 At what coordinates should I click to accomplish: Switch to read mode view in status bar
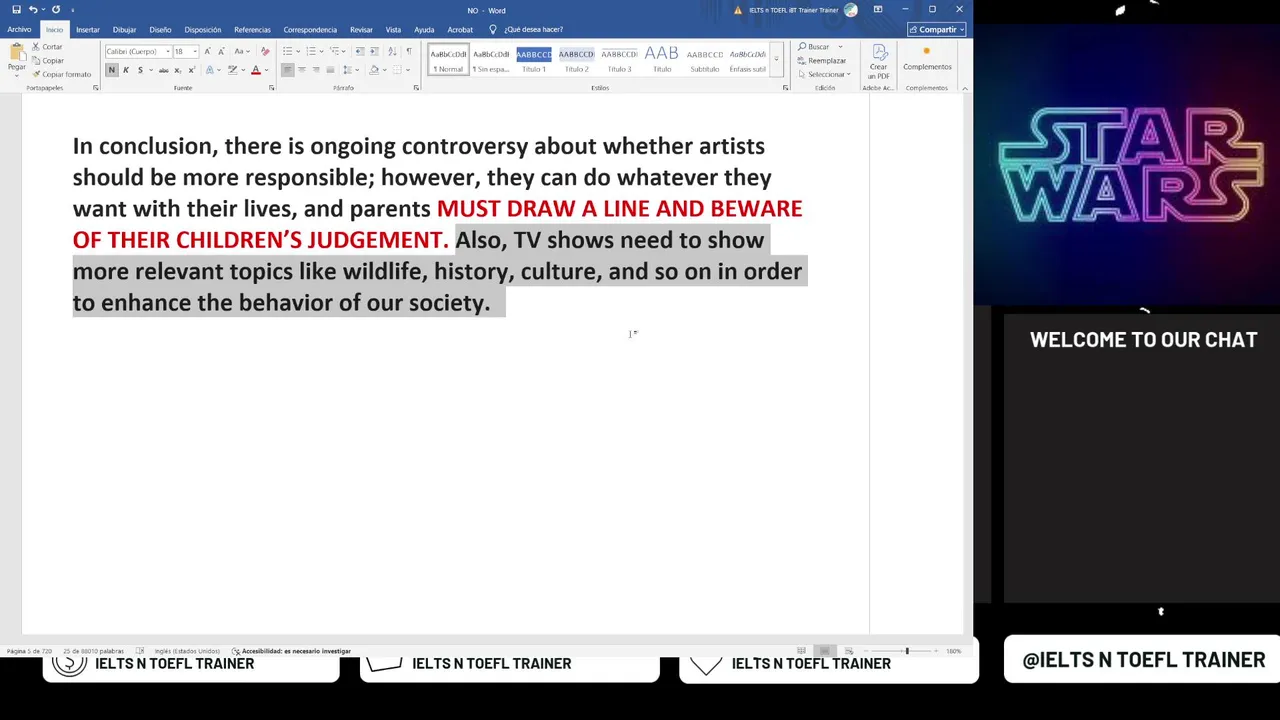pyautogui.click(x=801, y=651)
